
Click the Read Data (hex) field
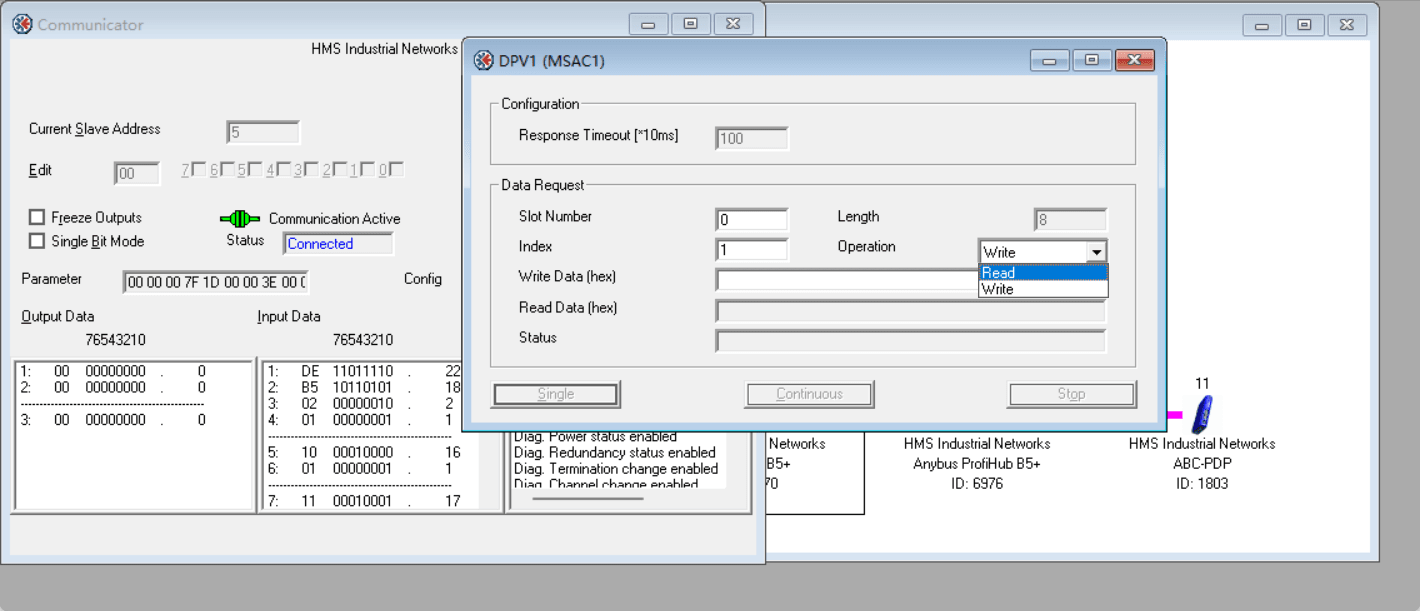click(911, 311)
